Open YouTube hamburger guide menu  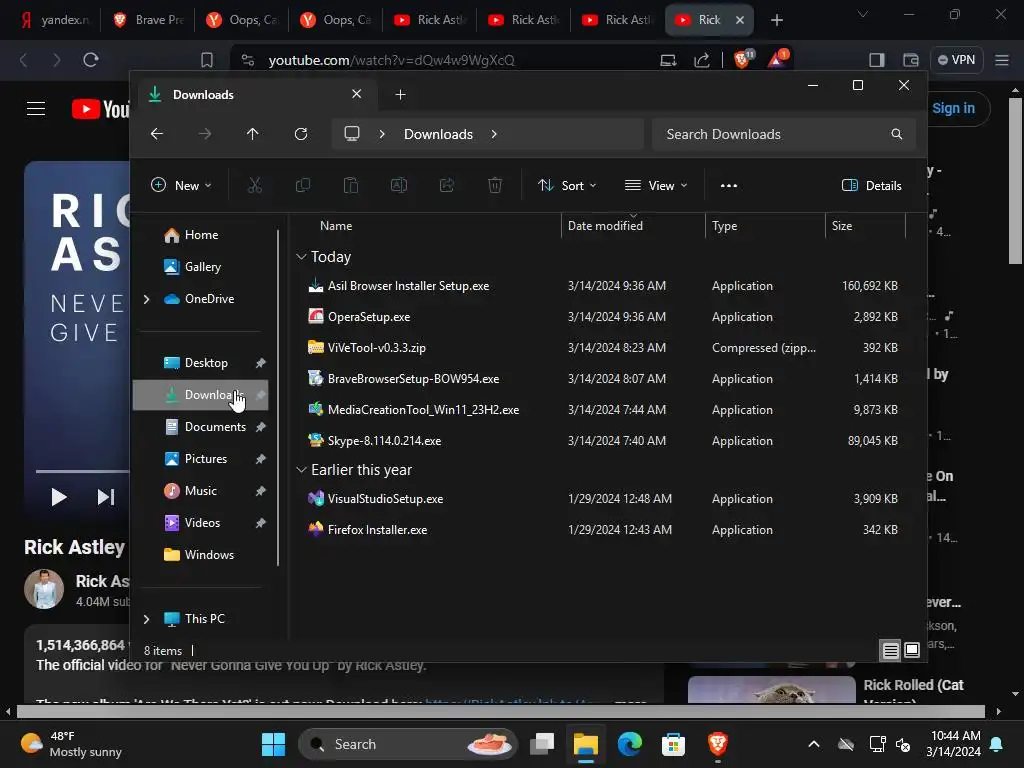point(36,108)
